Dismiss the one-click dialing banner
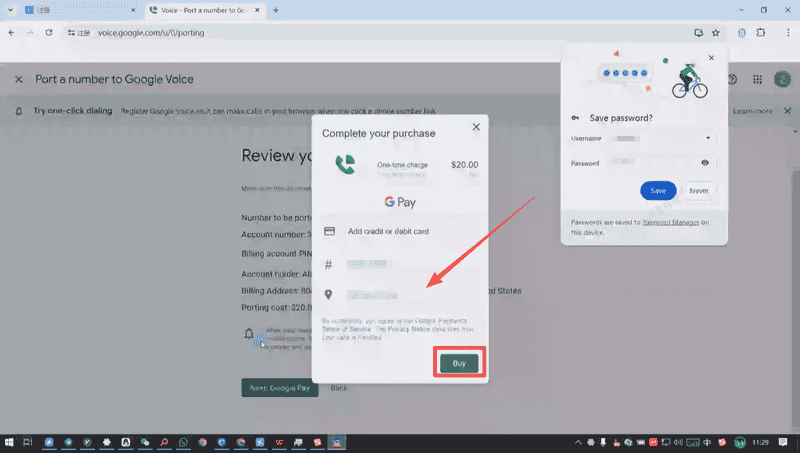The image size is (800, 453). point(787,111)
